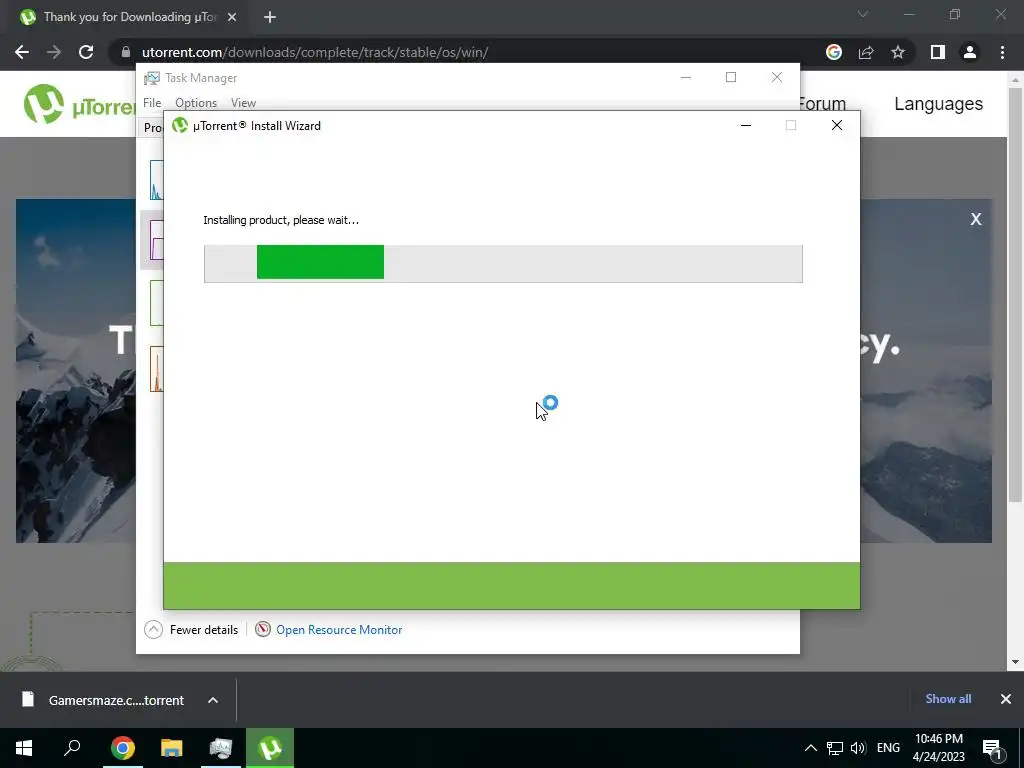Viewport: 1024px width, 768px height.
Task: Open the Chrome profile avatar menu
Action: coord(970,52)
